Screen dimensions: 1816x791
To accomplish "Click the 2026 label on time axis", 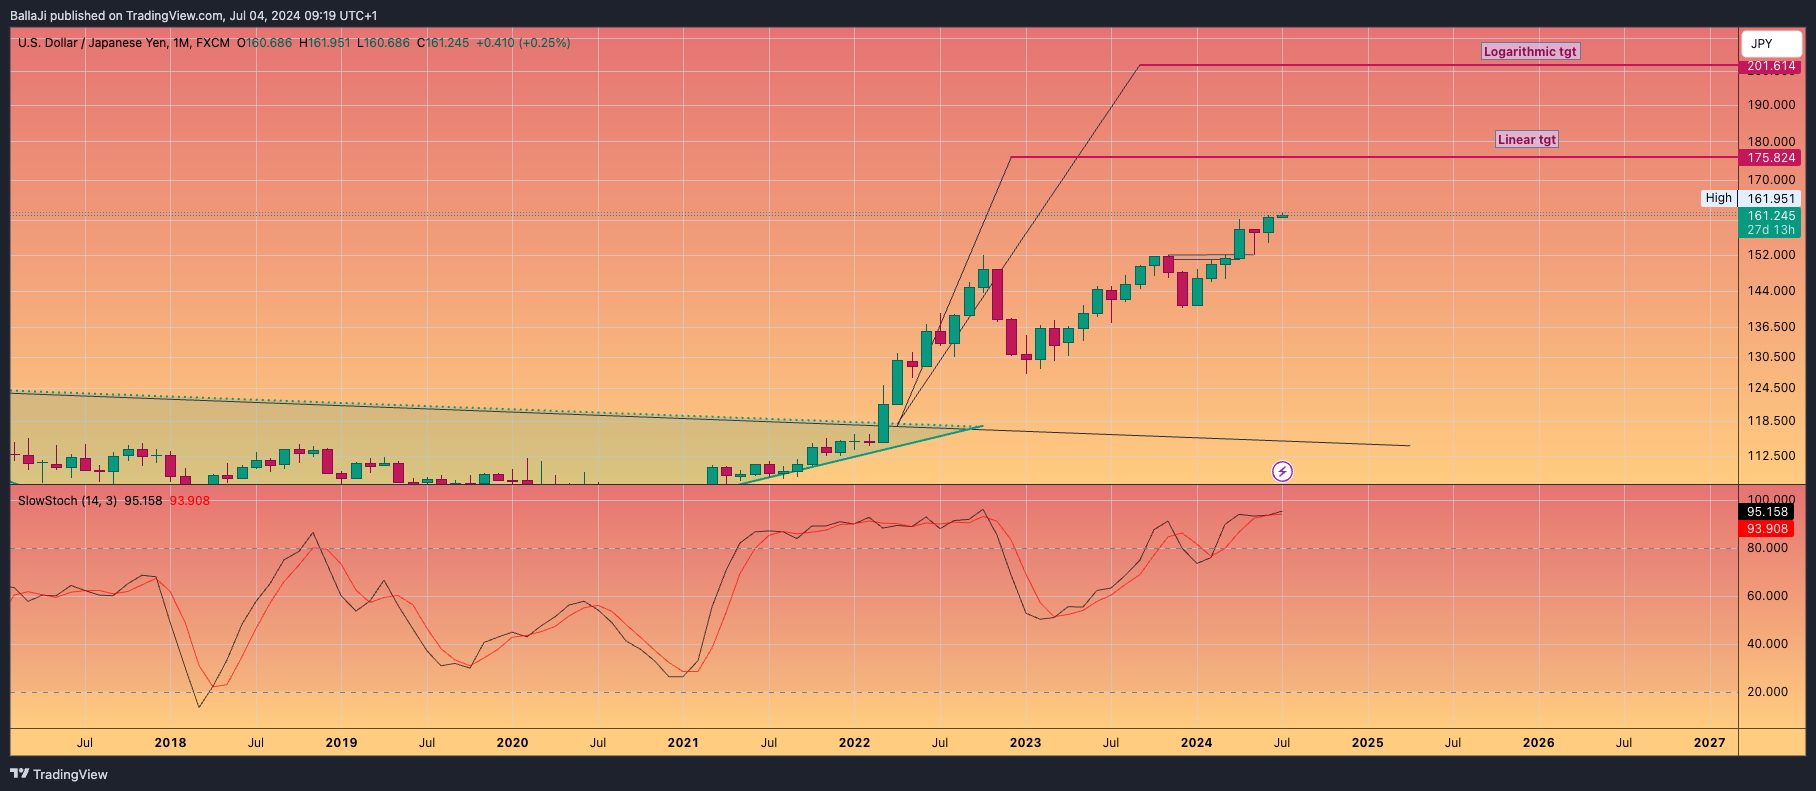I will point(1538,743).
